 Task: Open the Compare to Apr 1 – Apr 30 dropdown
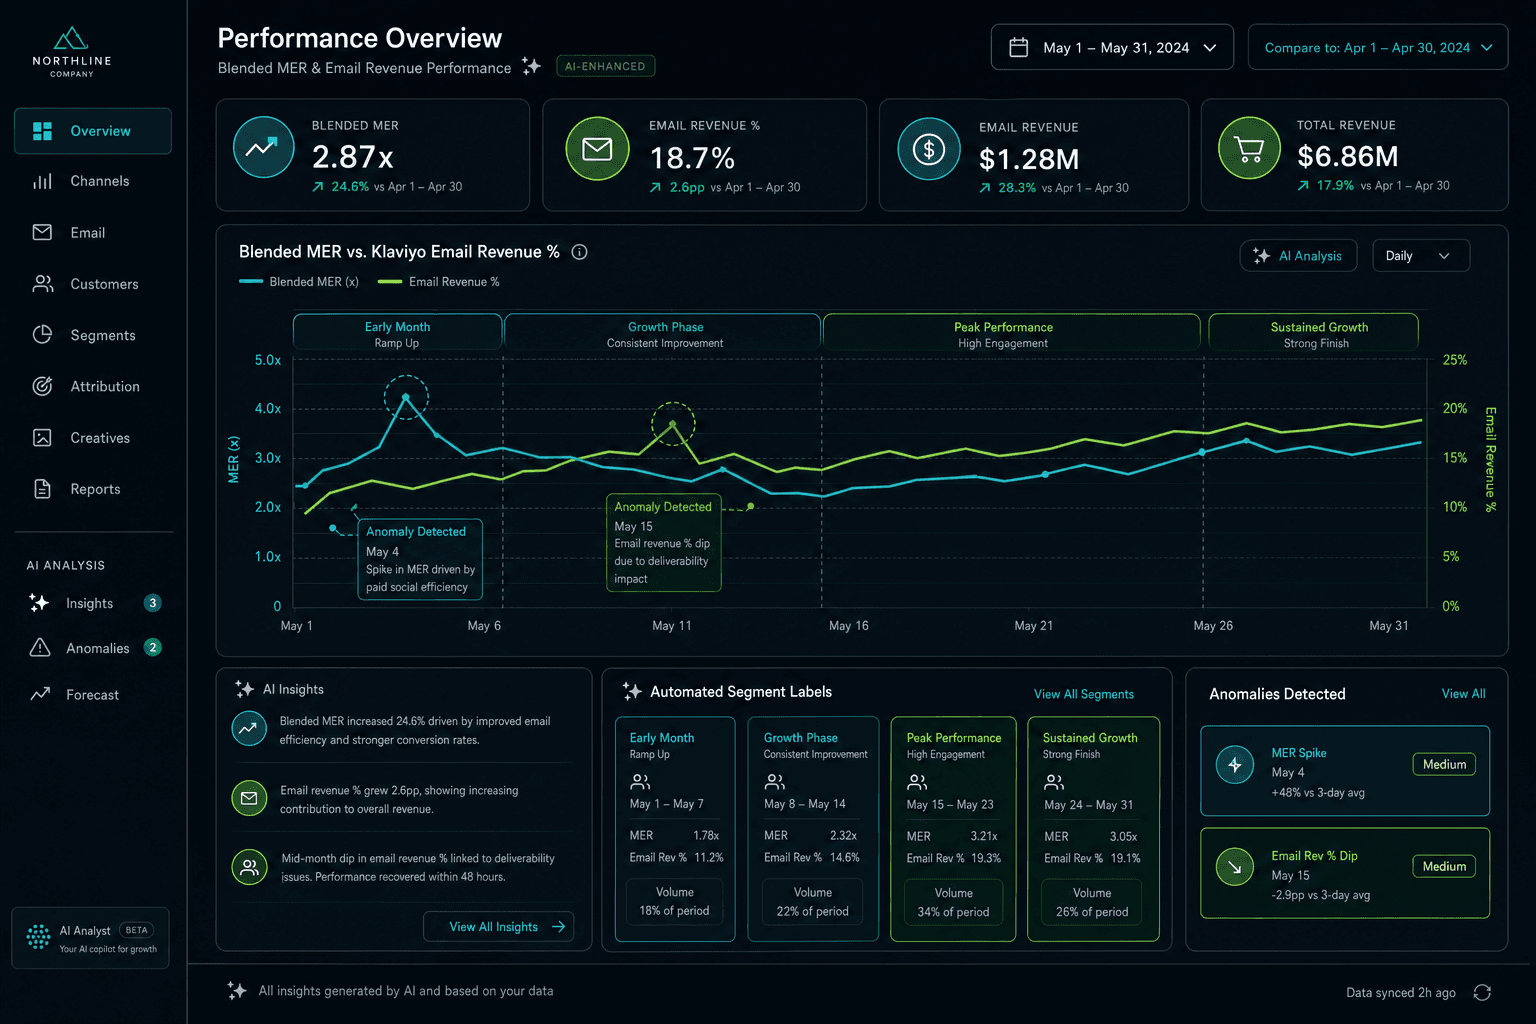tap(1378, 47)
